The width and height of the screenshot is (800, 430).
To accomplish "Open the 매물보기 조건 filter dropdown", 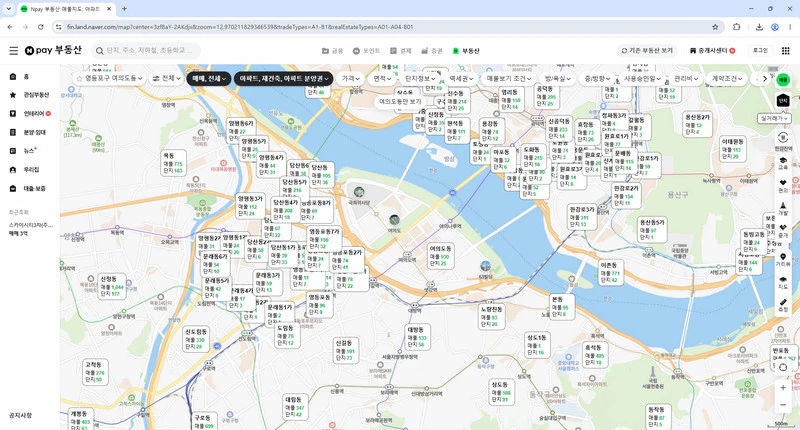I will pos(509,79).
